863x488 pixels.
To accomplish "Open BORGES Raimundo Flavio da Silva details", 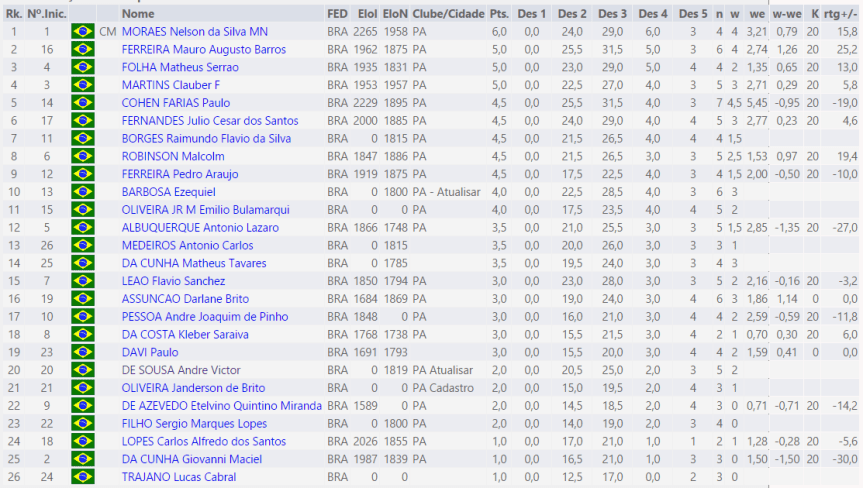I will tap(206, 139).
